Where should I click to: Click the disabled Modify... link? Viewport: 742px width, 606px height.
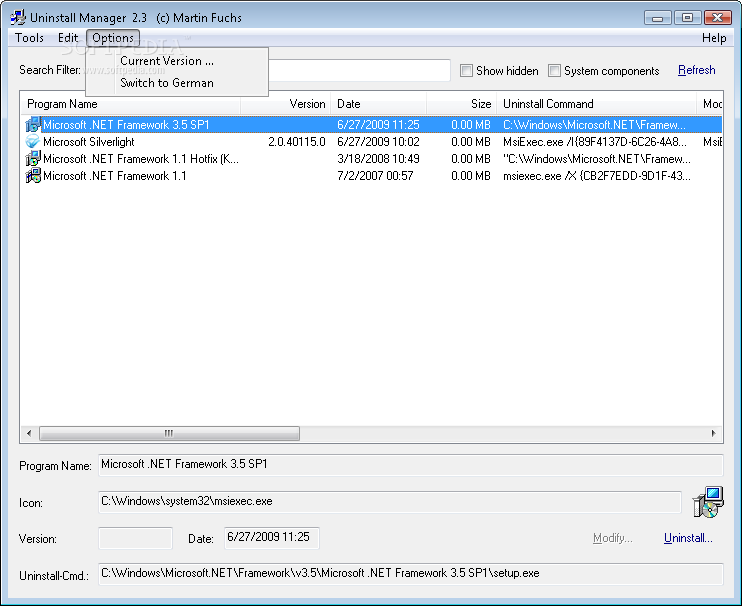(612, 538)
